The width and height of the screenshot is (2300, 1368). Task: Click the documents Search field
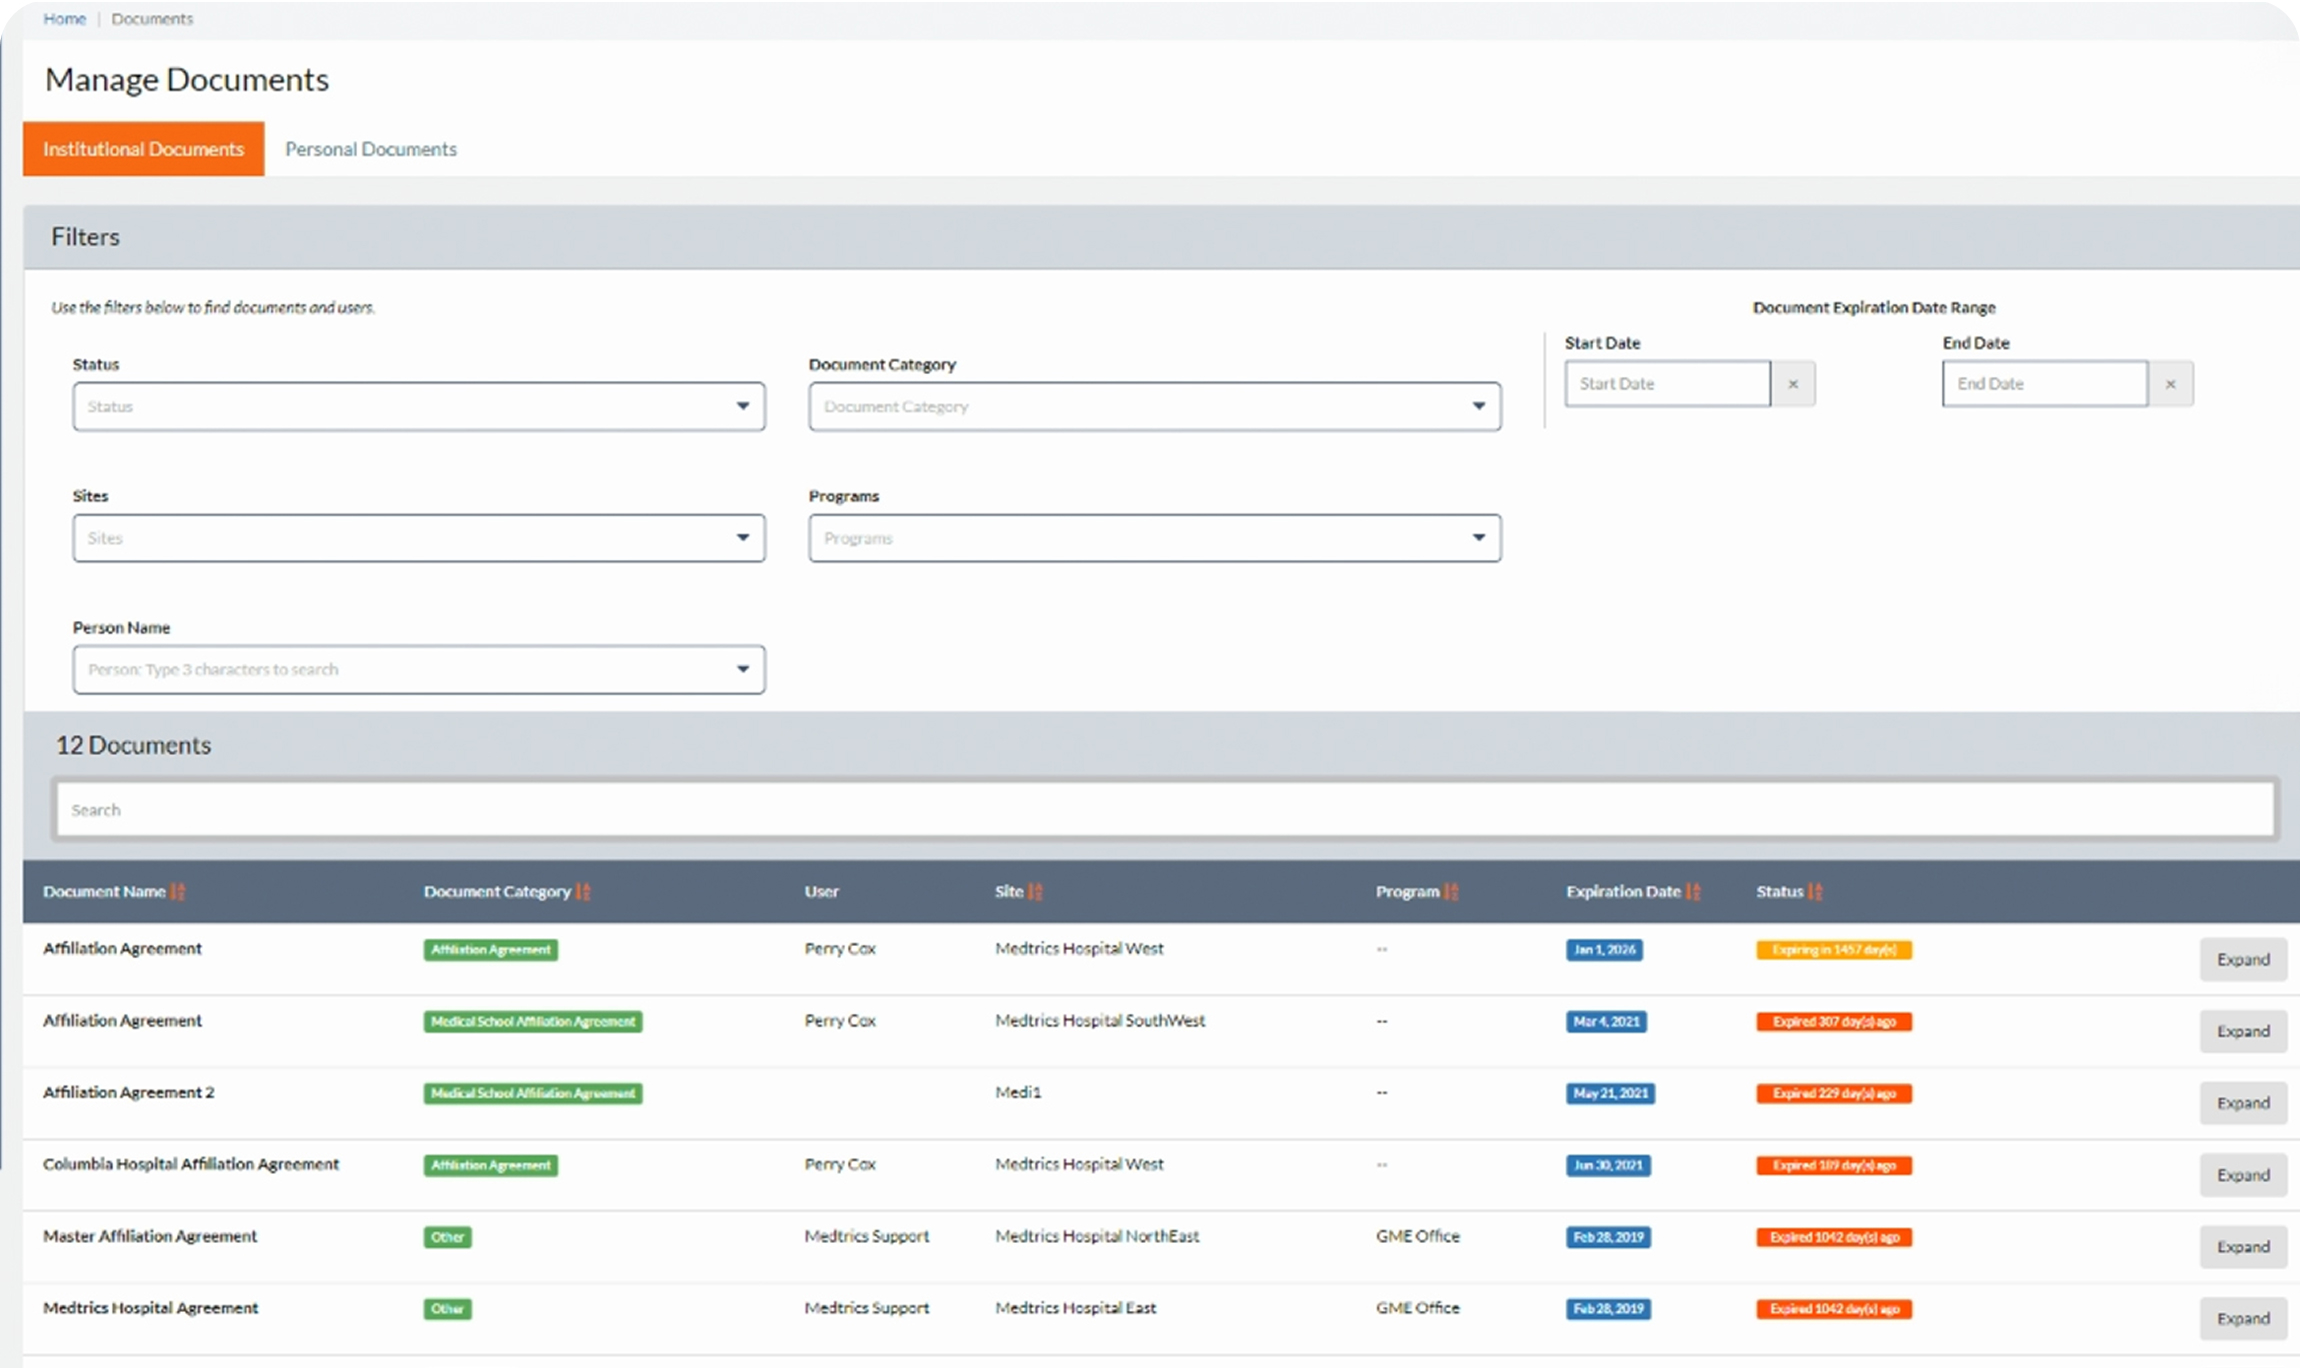(1164, 810)
